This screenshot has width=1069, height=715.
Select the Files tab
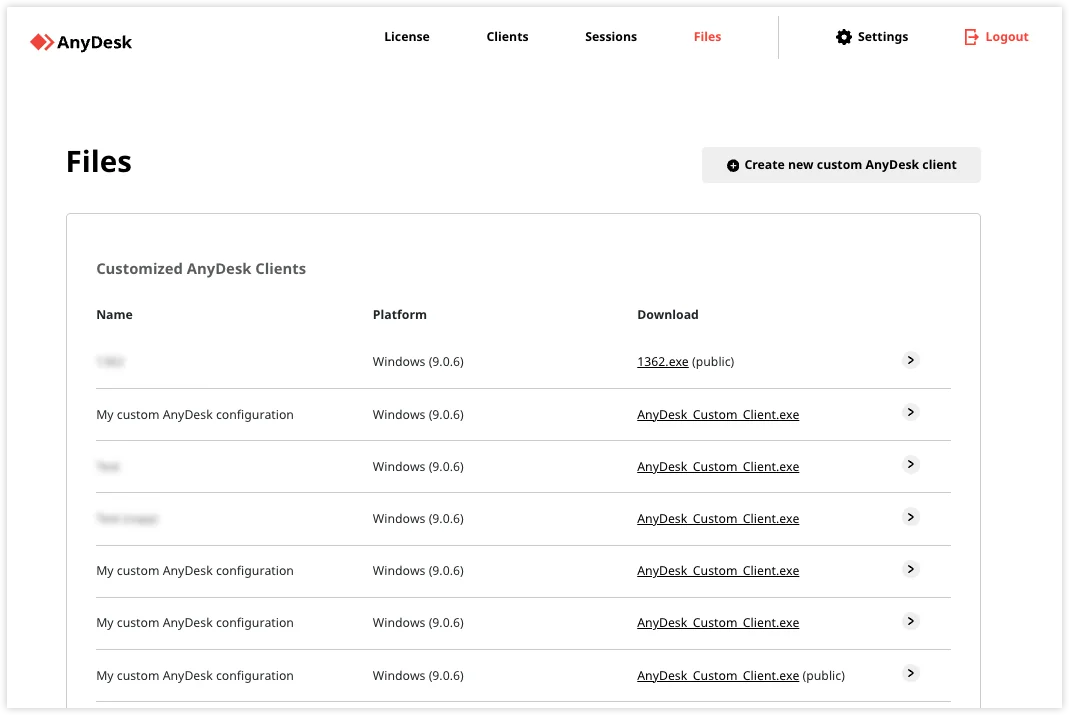[707, 37]
